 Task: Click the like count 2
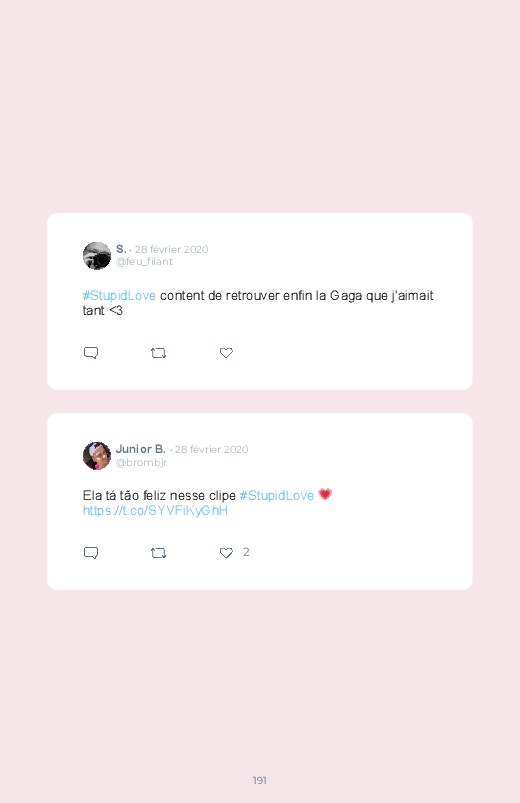click(246, 552)
